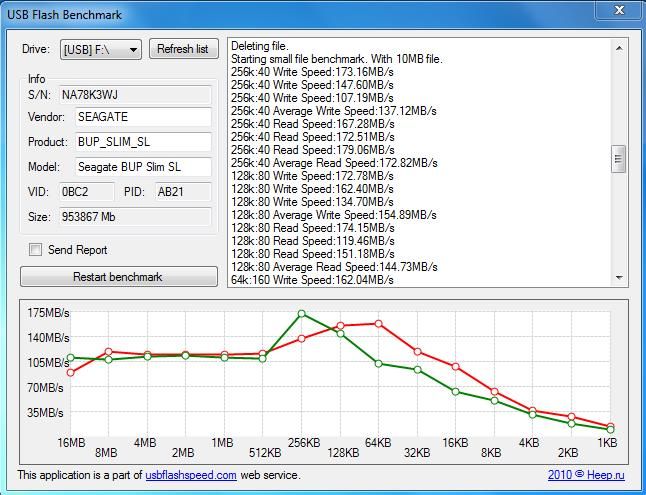Image resolution: width=646 pixels, height=495 pixels.
Task: Enable the Send Report checkbox
Action: pos(35,249)
